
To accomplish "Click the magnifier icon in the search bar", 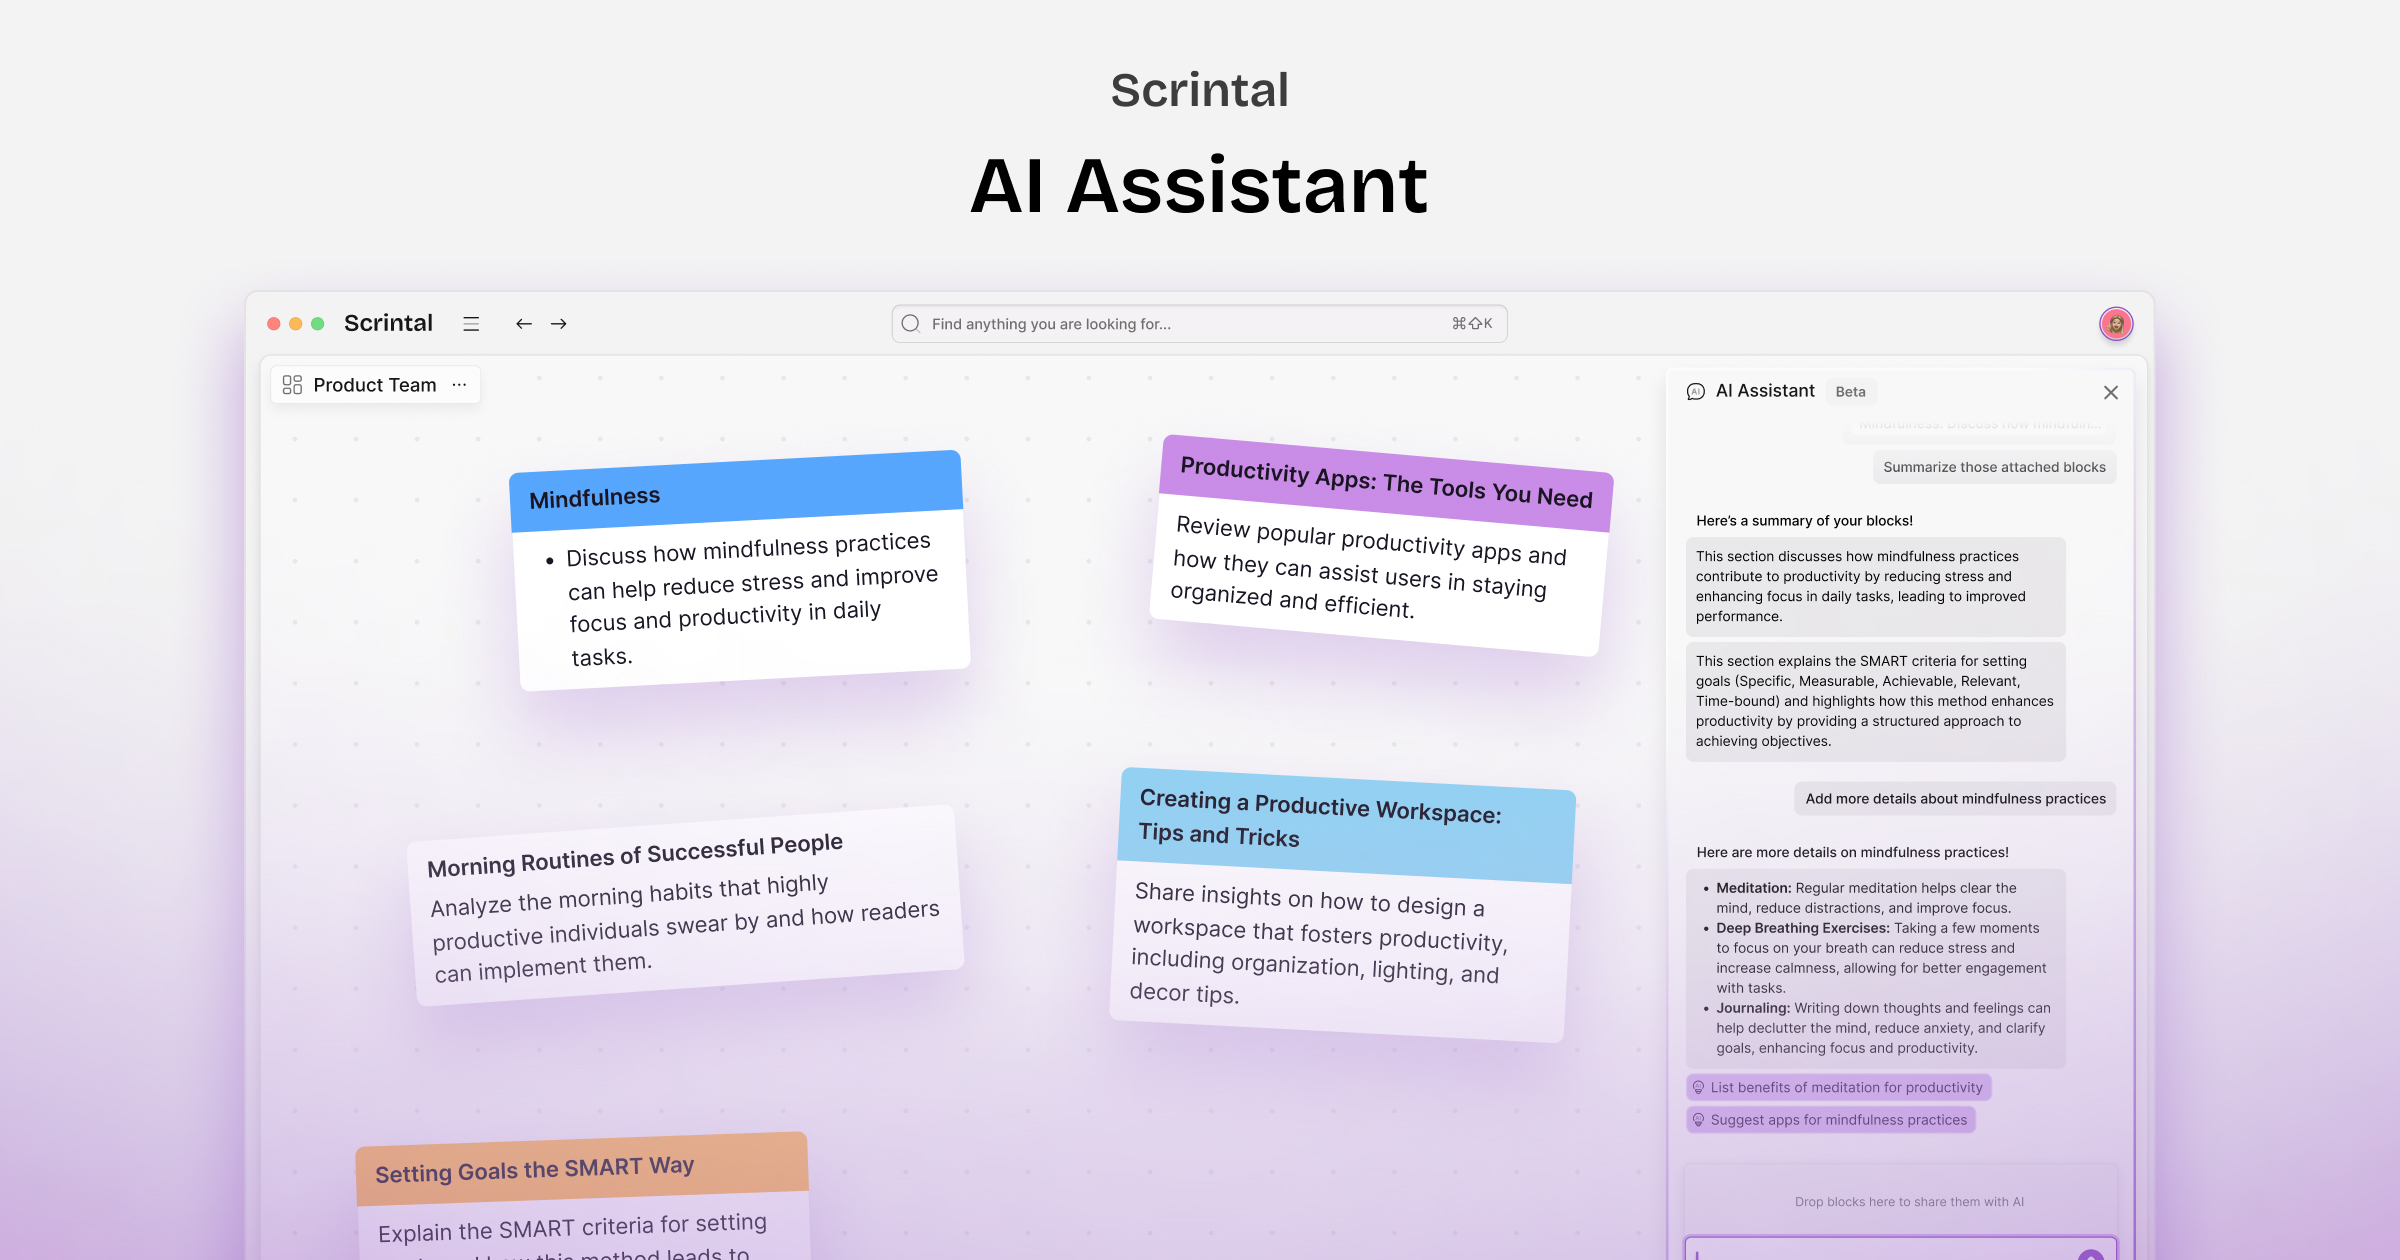I will pyautogui.click(x=910, y=323).
